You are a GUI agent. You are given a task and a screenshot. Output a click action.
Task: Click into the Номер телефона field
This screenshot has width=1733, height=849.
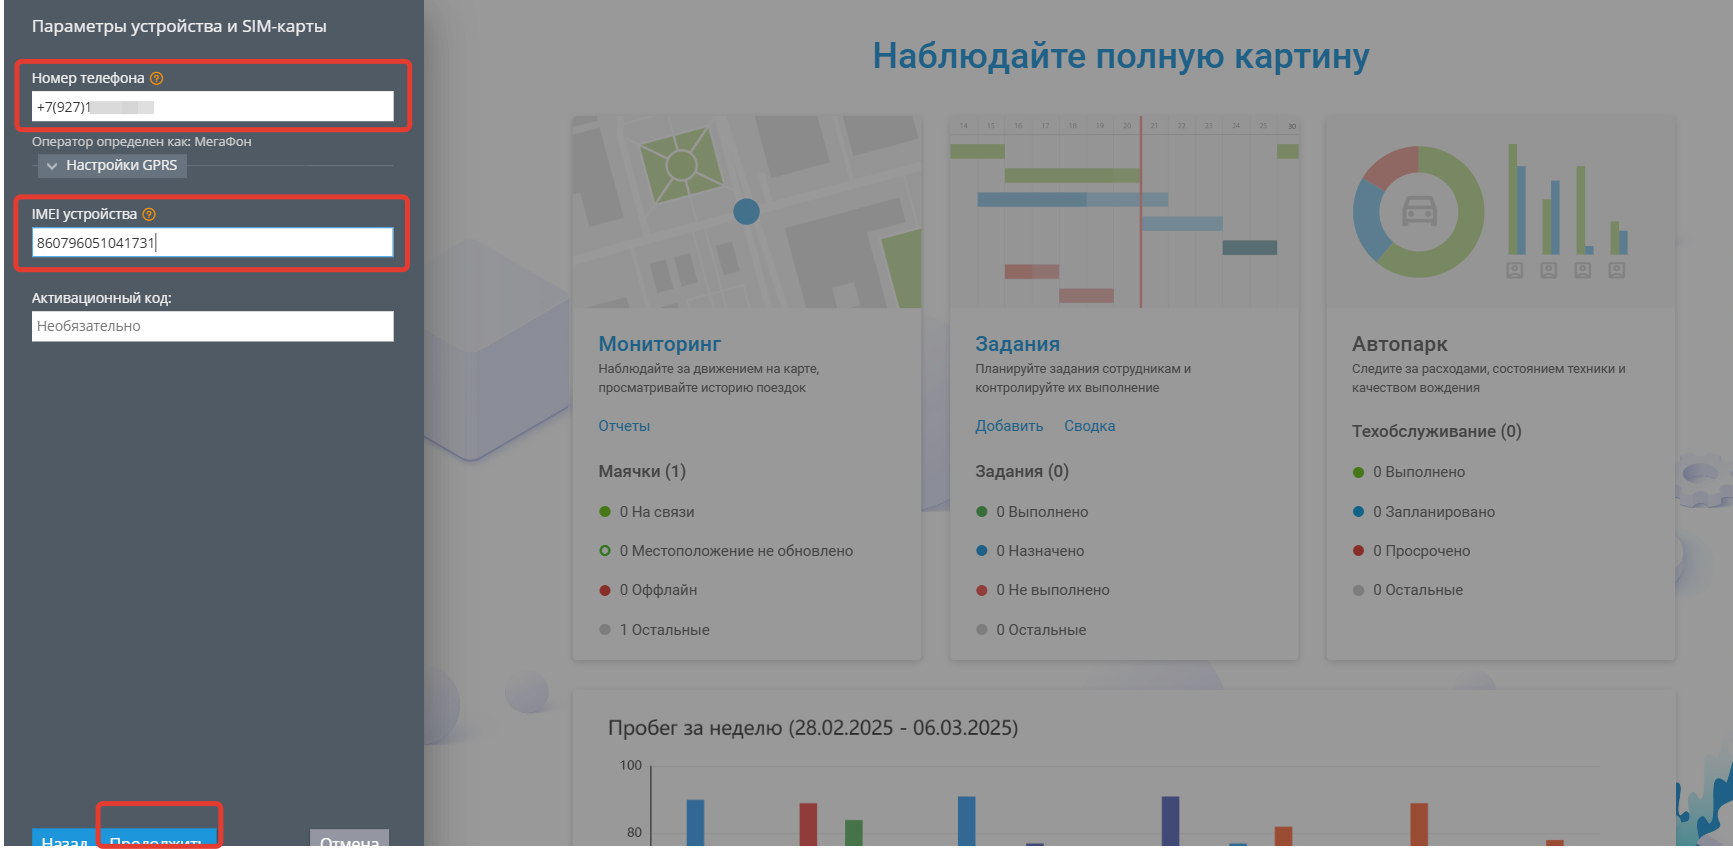[212, 107]
